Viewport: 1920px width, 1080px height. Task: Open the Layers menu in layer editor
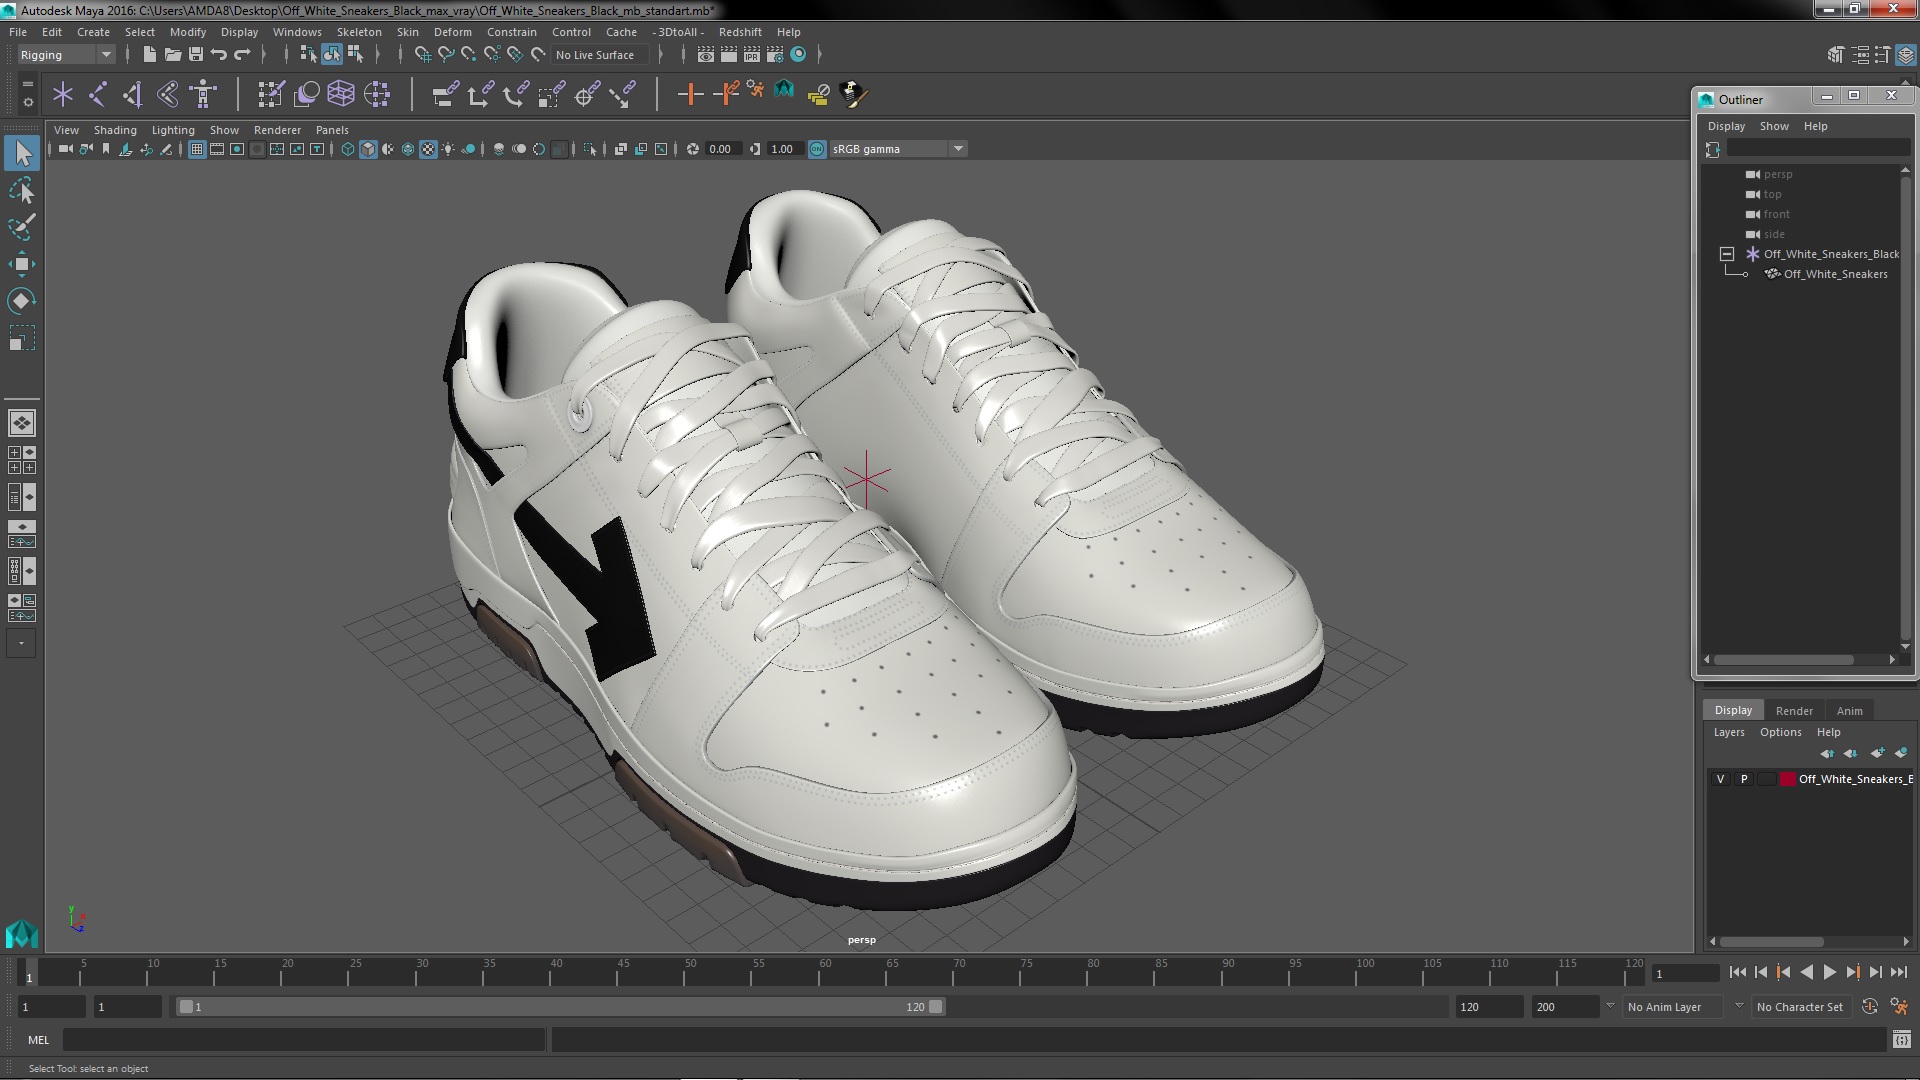point(1729,732)
